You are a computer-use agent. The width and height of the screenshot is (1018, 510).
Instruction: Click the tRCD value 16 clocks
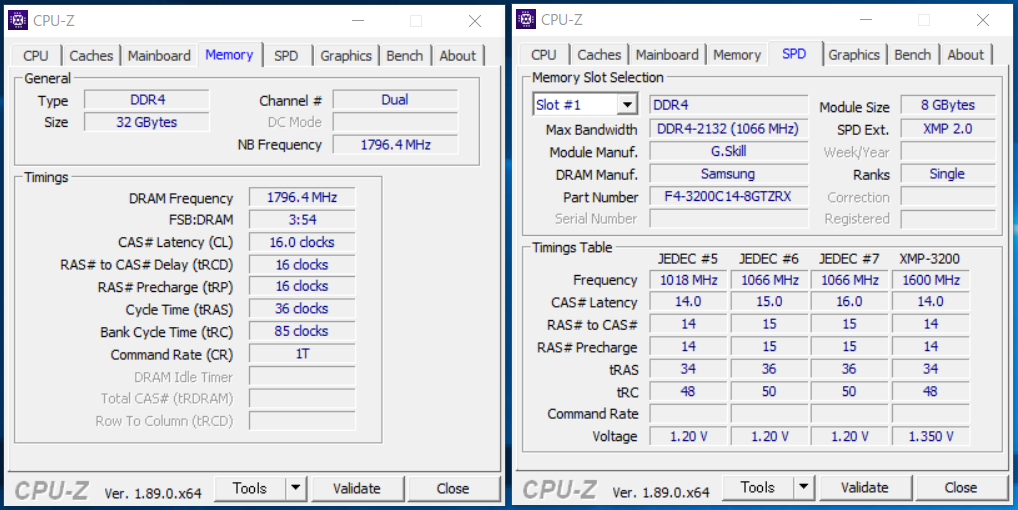click(x=302, y=265)
